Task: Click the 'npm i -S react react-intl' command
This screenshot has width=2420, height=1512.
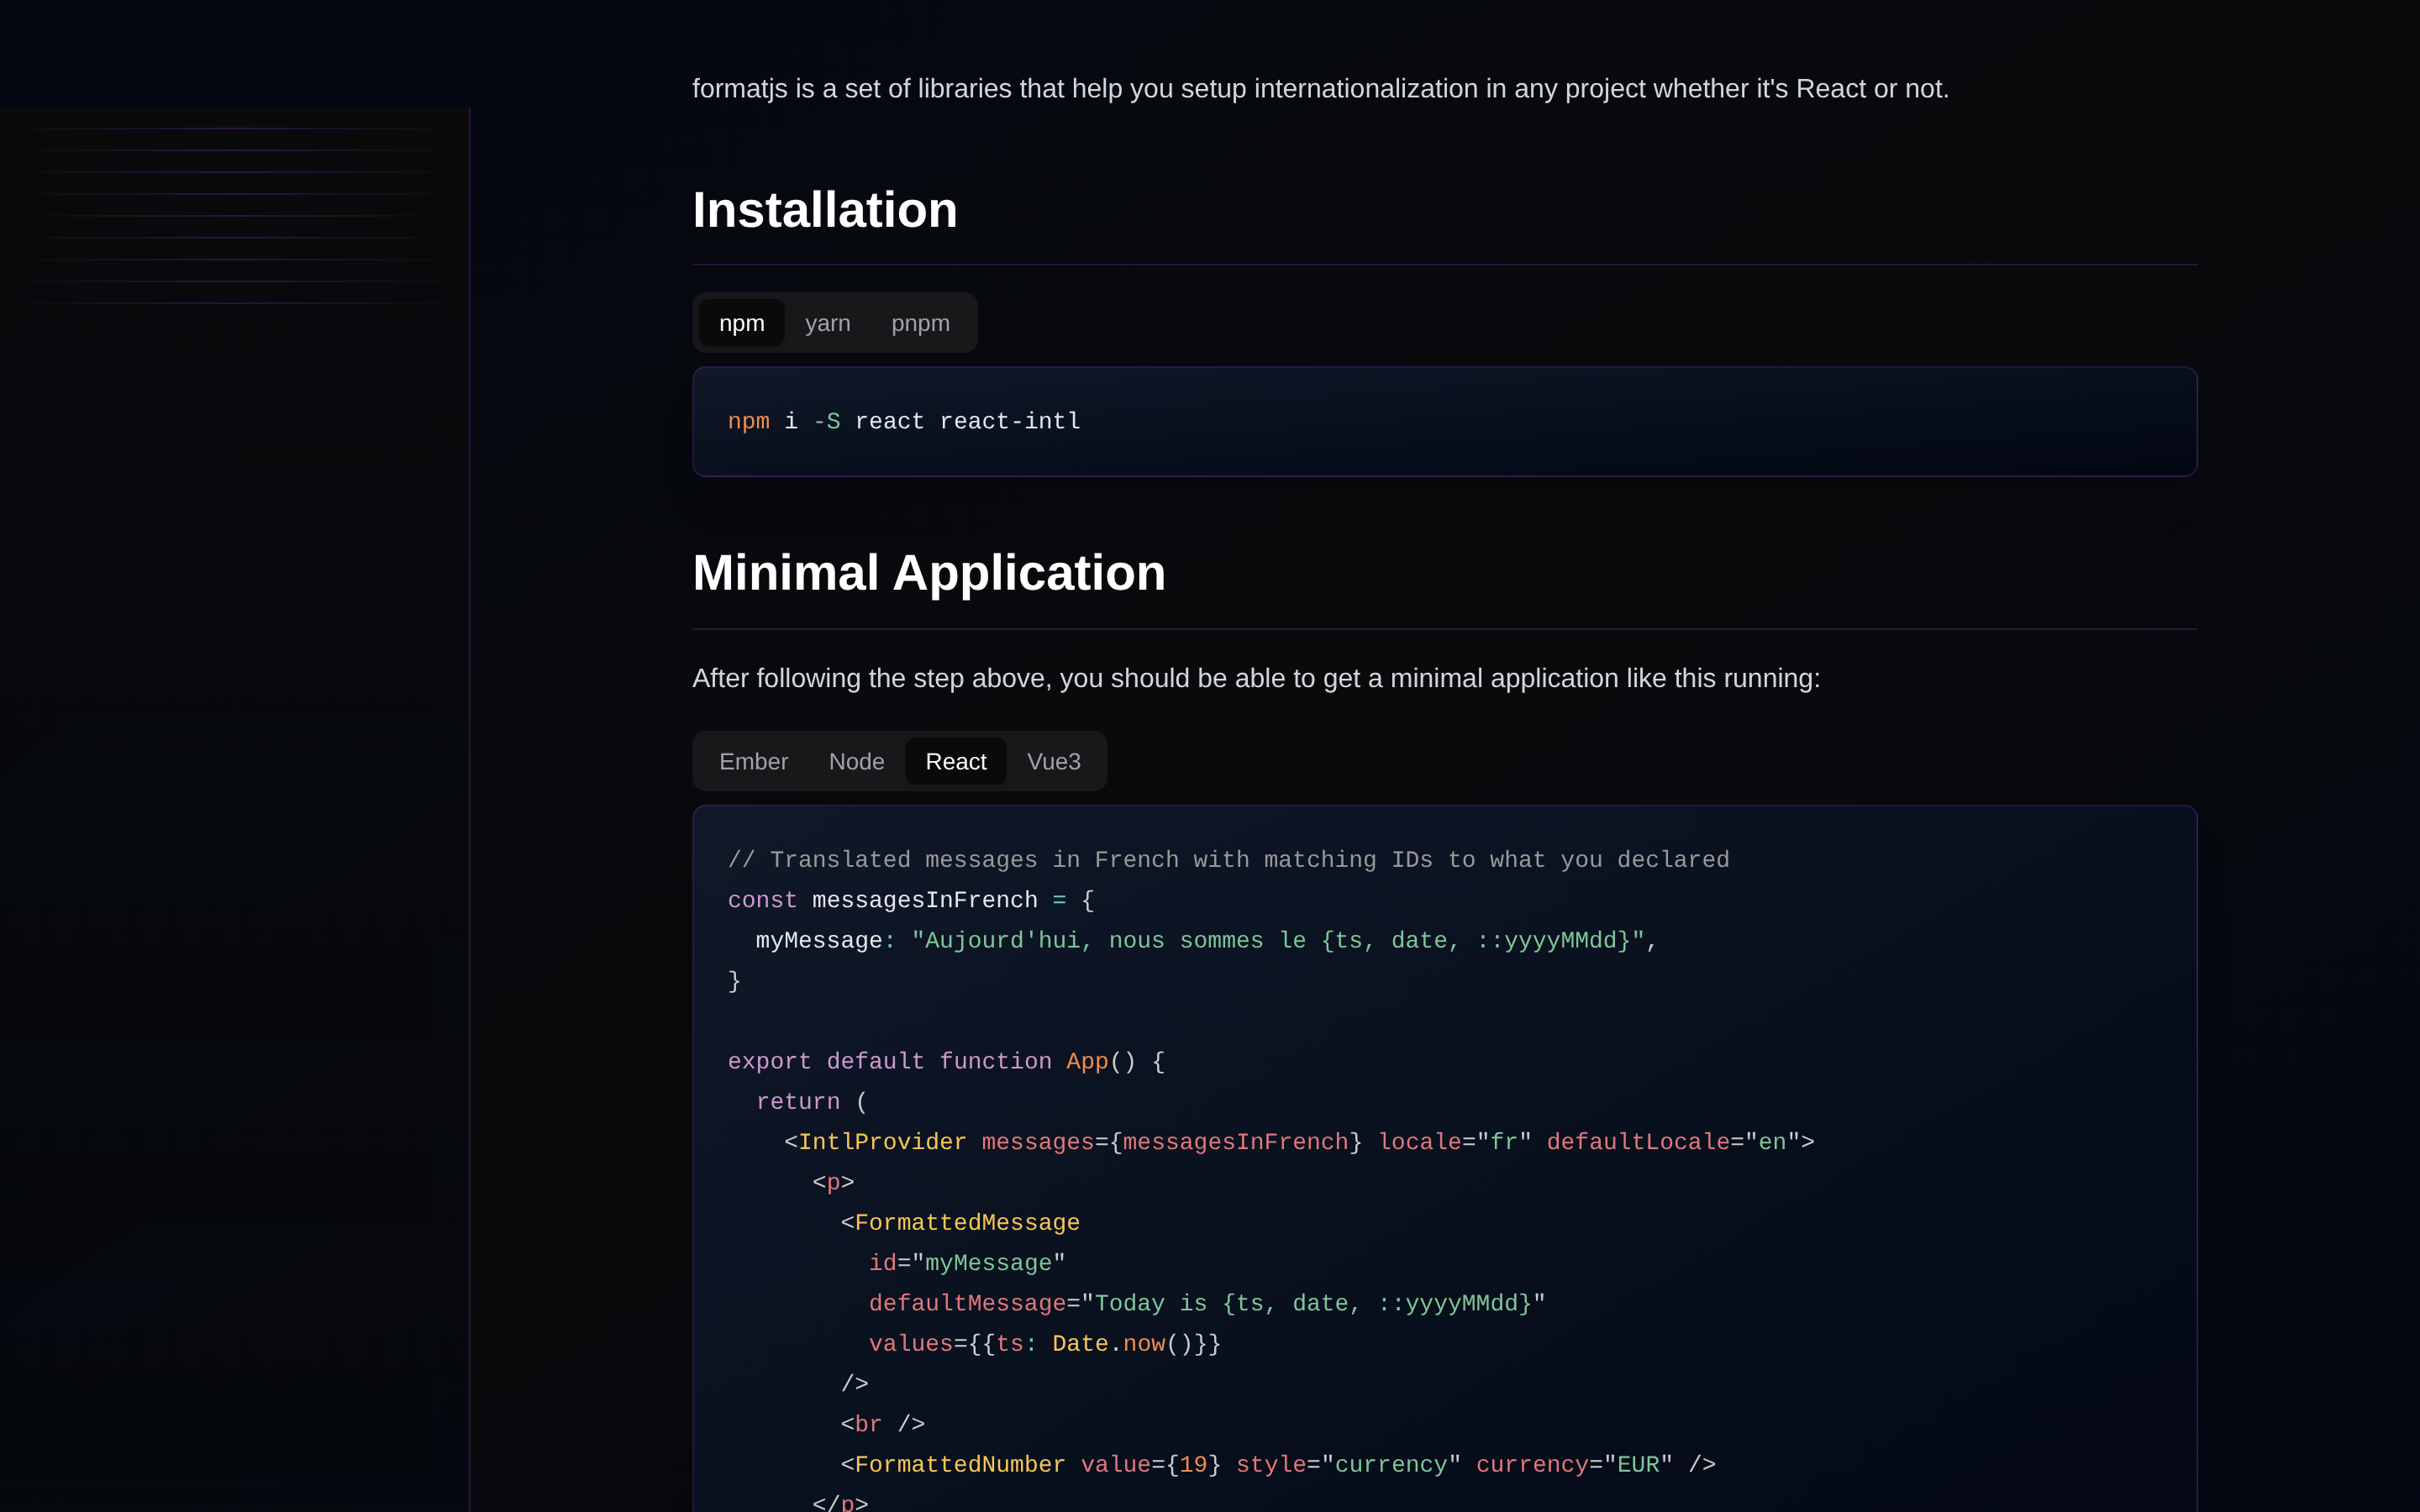Action: coord(904,421)
